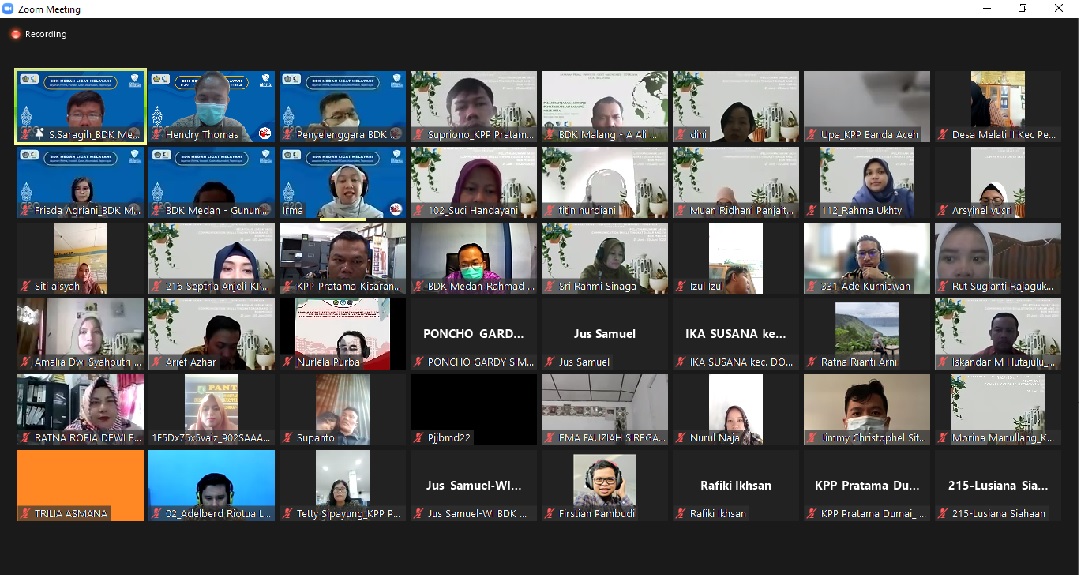The width and height of the screenshot is (1079, 575).
Task: Click muted mic icon beside 102_Suci Handayani
Action: [x=418, y=210]
